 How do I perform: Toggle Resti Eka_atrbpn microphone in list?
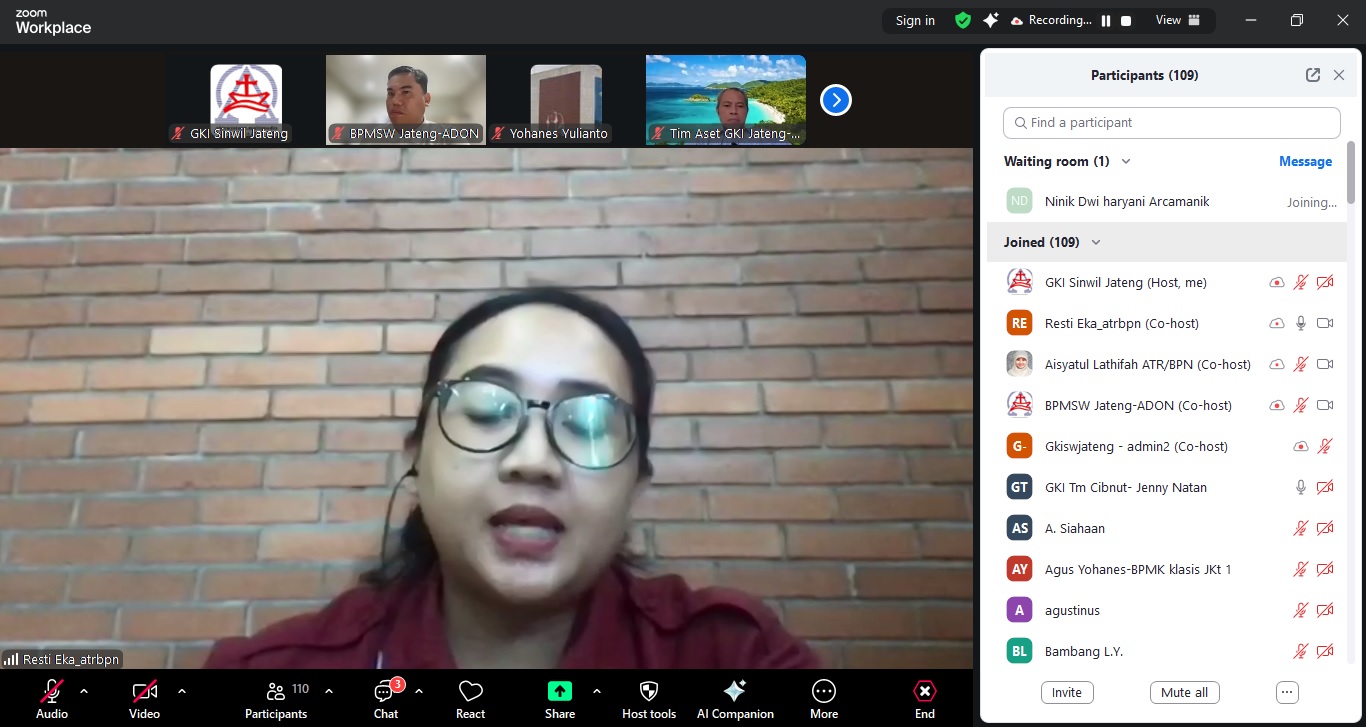tap(1301, 323)
